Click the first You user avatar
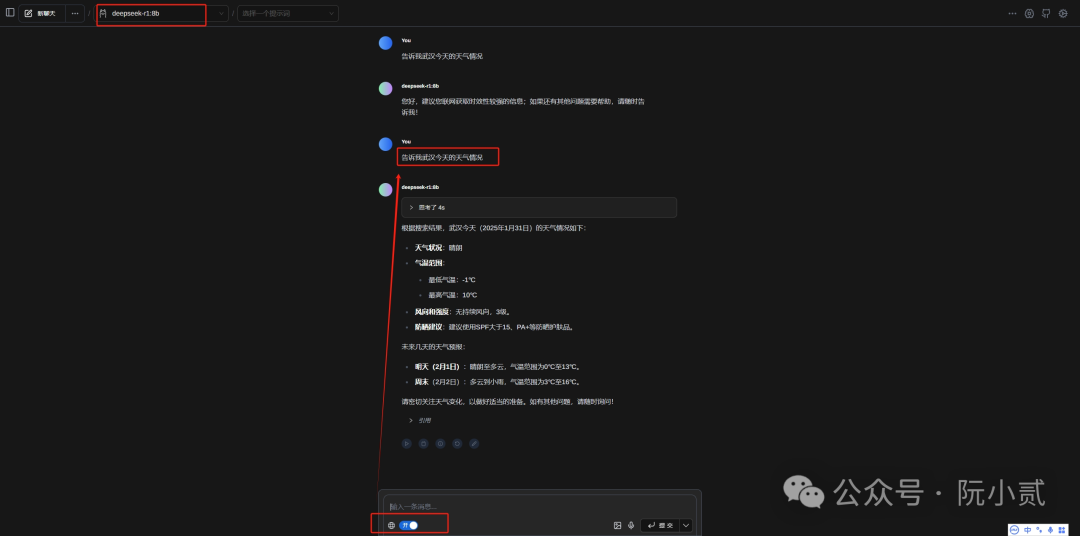Image resolution: width=1080 pixels, height=536 pixels. tap(386, 43)
